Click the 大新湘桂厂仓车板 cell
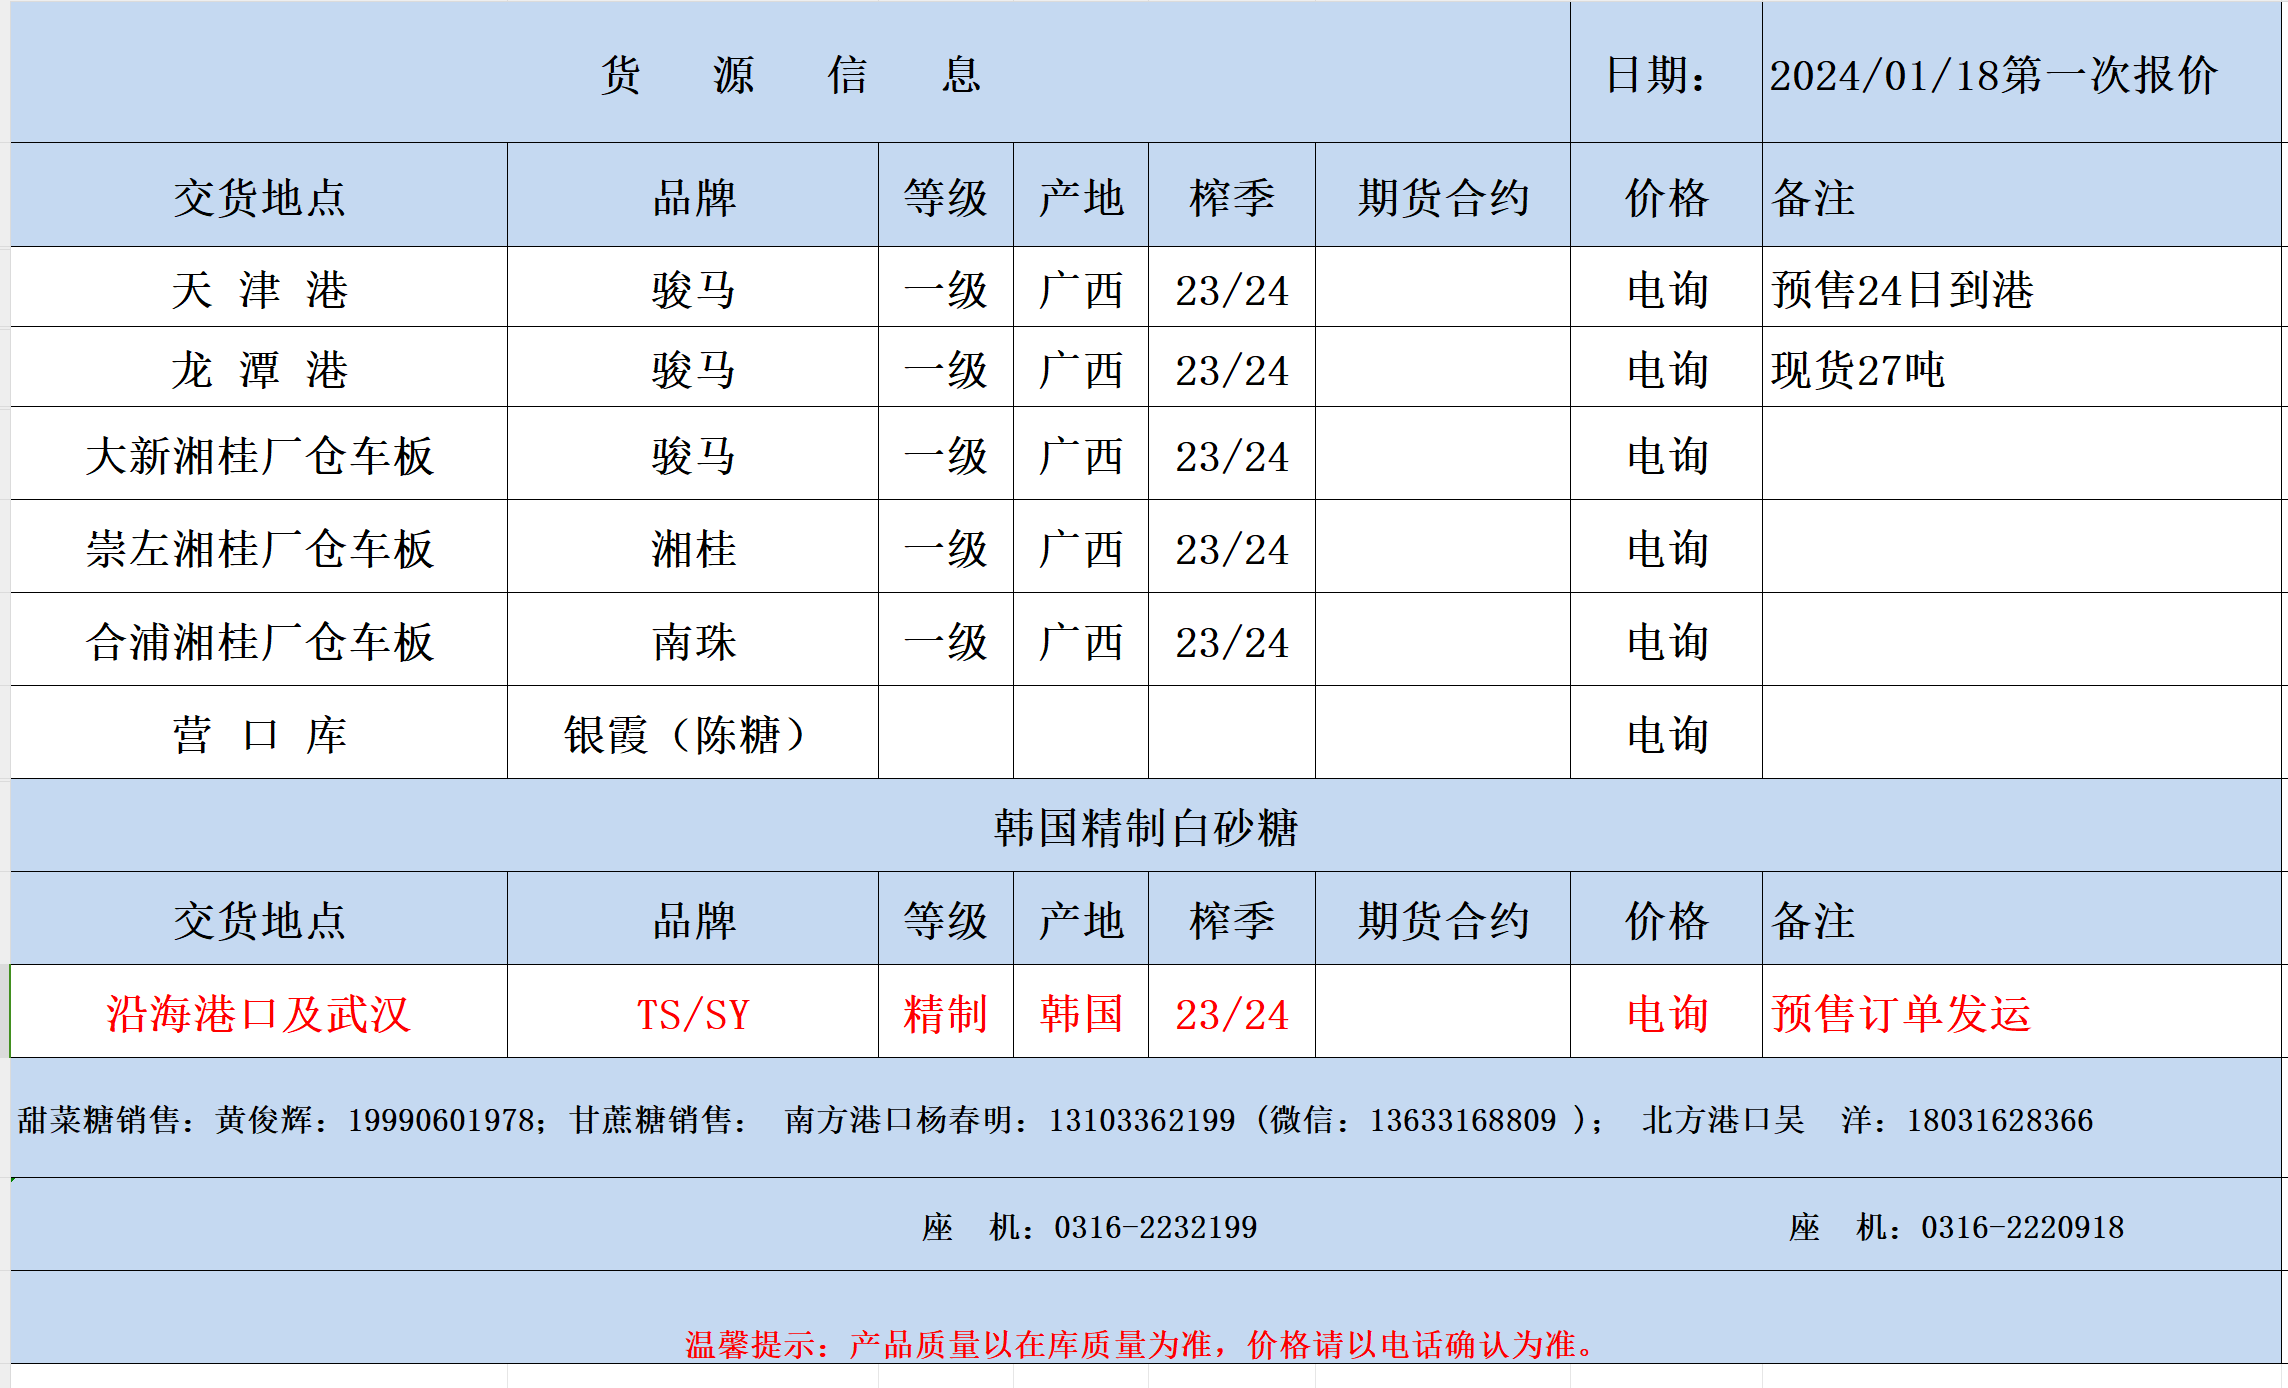Screen dimensions: 2288x1388 point(259,456)
